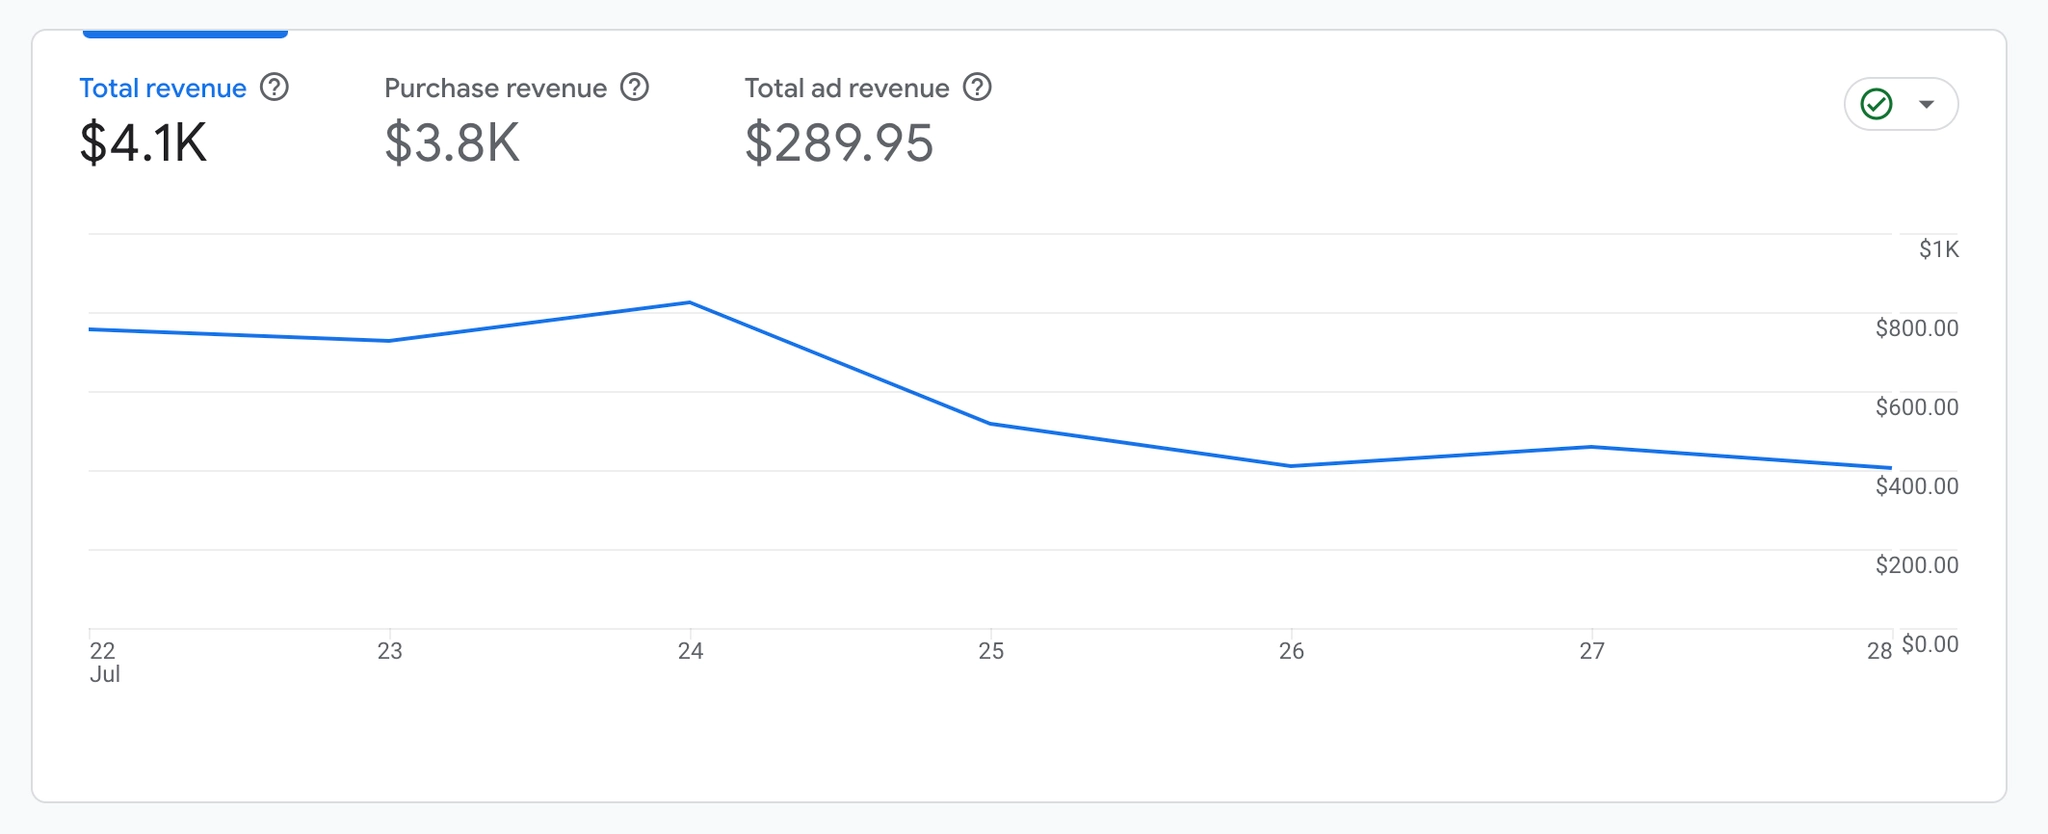This screenshot has height=834, width=2048.
Task: Open the Purchase revenue help tooltip icon
Action: click(635, 88)
